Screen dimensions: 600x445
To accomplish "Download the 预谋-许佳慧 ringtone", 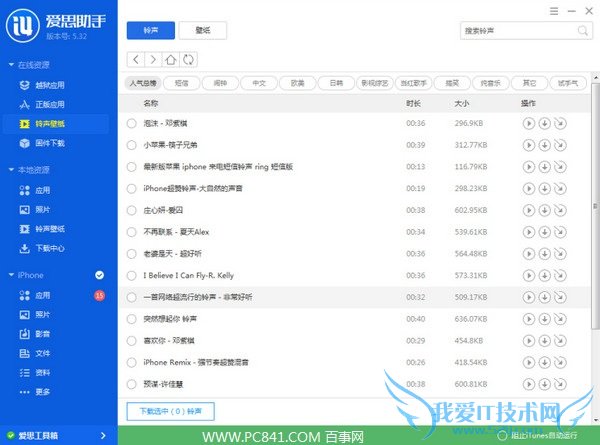I will coord(544,384).
